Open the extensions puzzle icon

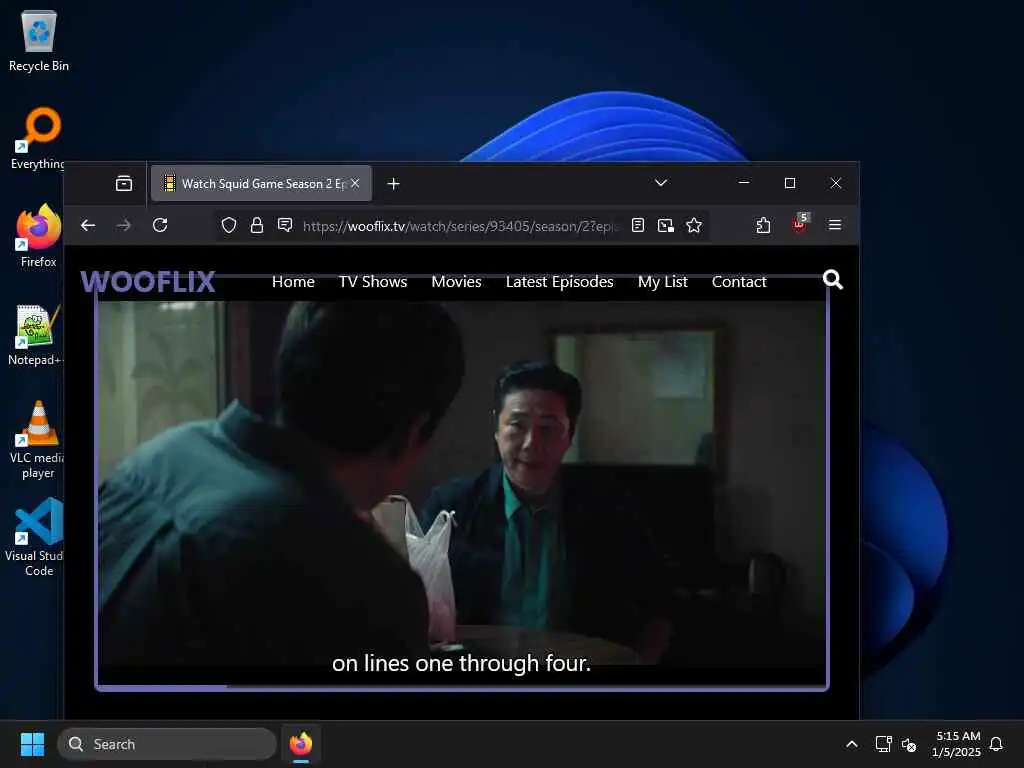[x=763, y=225]
